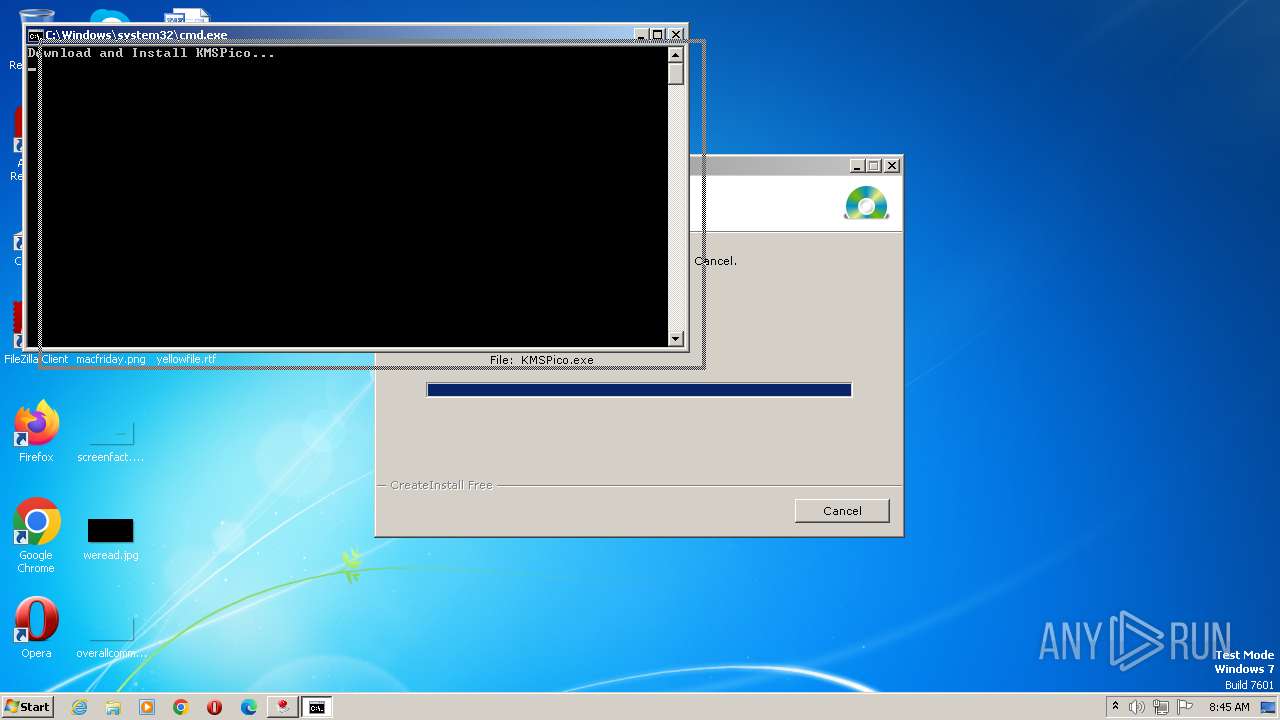Switch to the installer taskbar button
Viewport: 1280px width, 720px height.
[x=283, y=707]
